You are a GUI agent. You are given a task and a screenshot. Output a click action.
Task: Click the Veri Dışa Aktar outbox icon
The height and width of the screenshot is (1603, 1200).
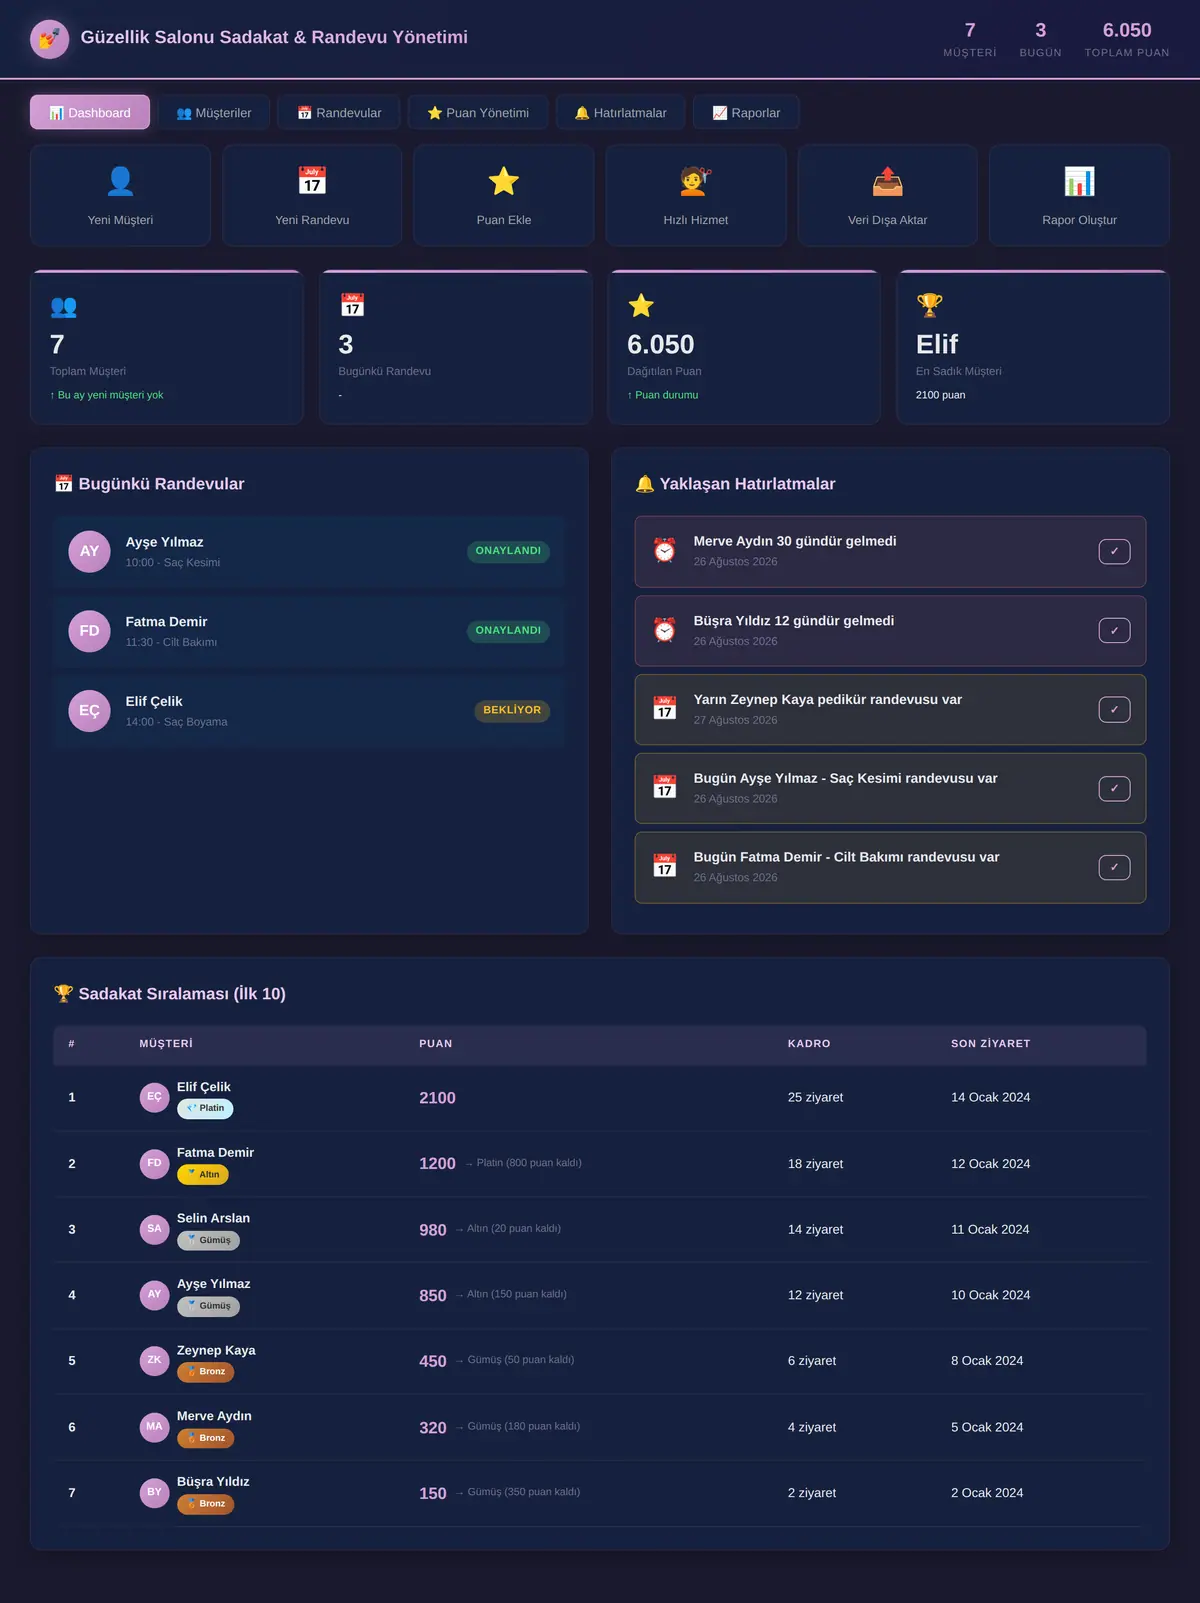point(887,181)
